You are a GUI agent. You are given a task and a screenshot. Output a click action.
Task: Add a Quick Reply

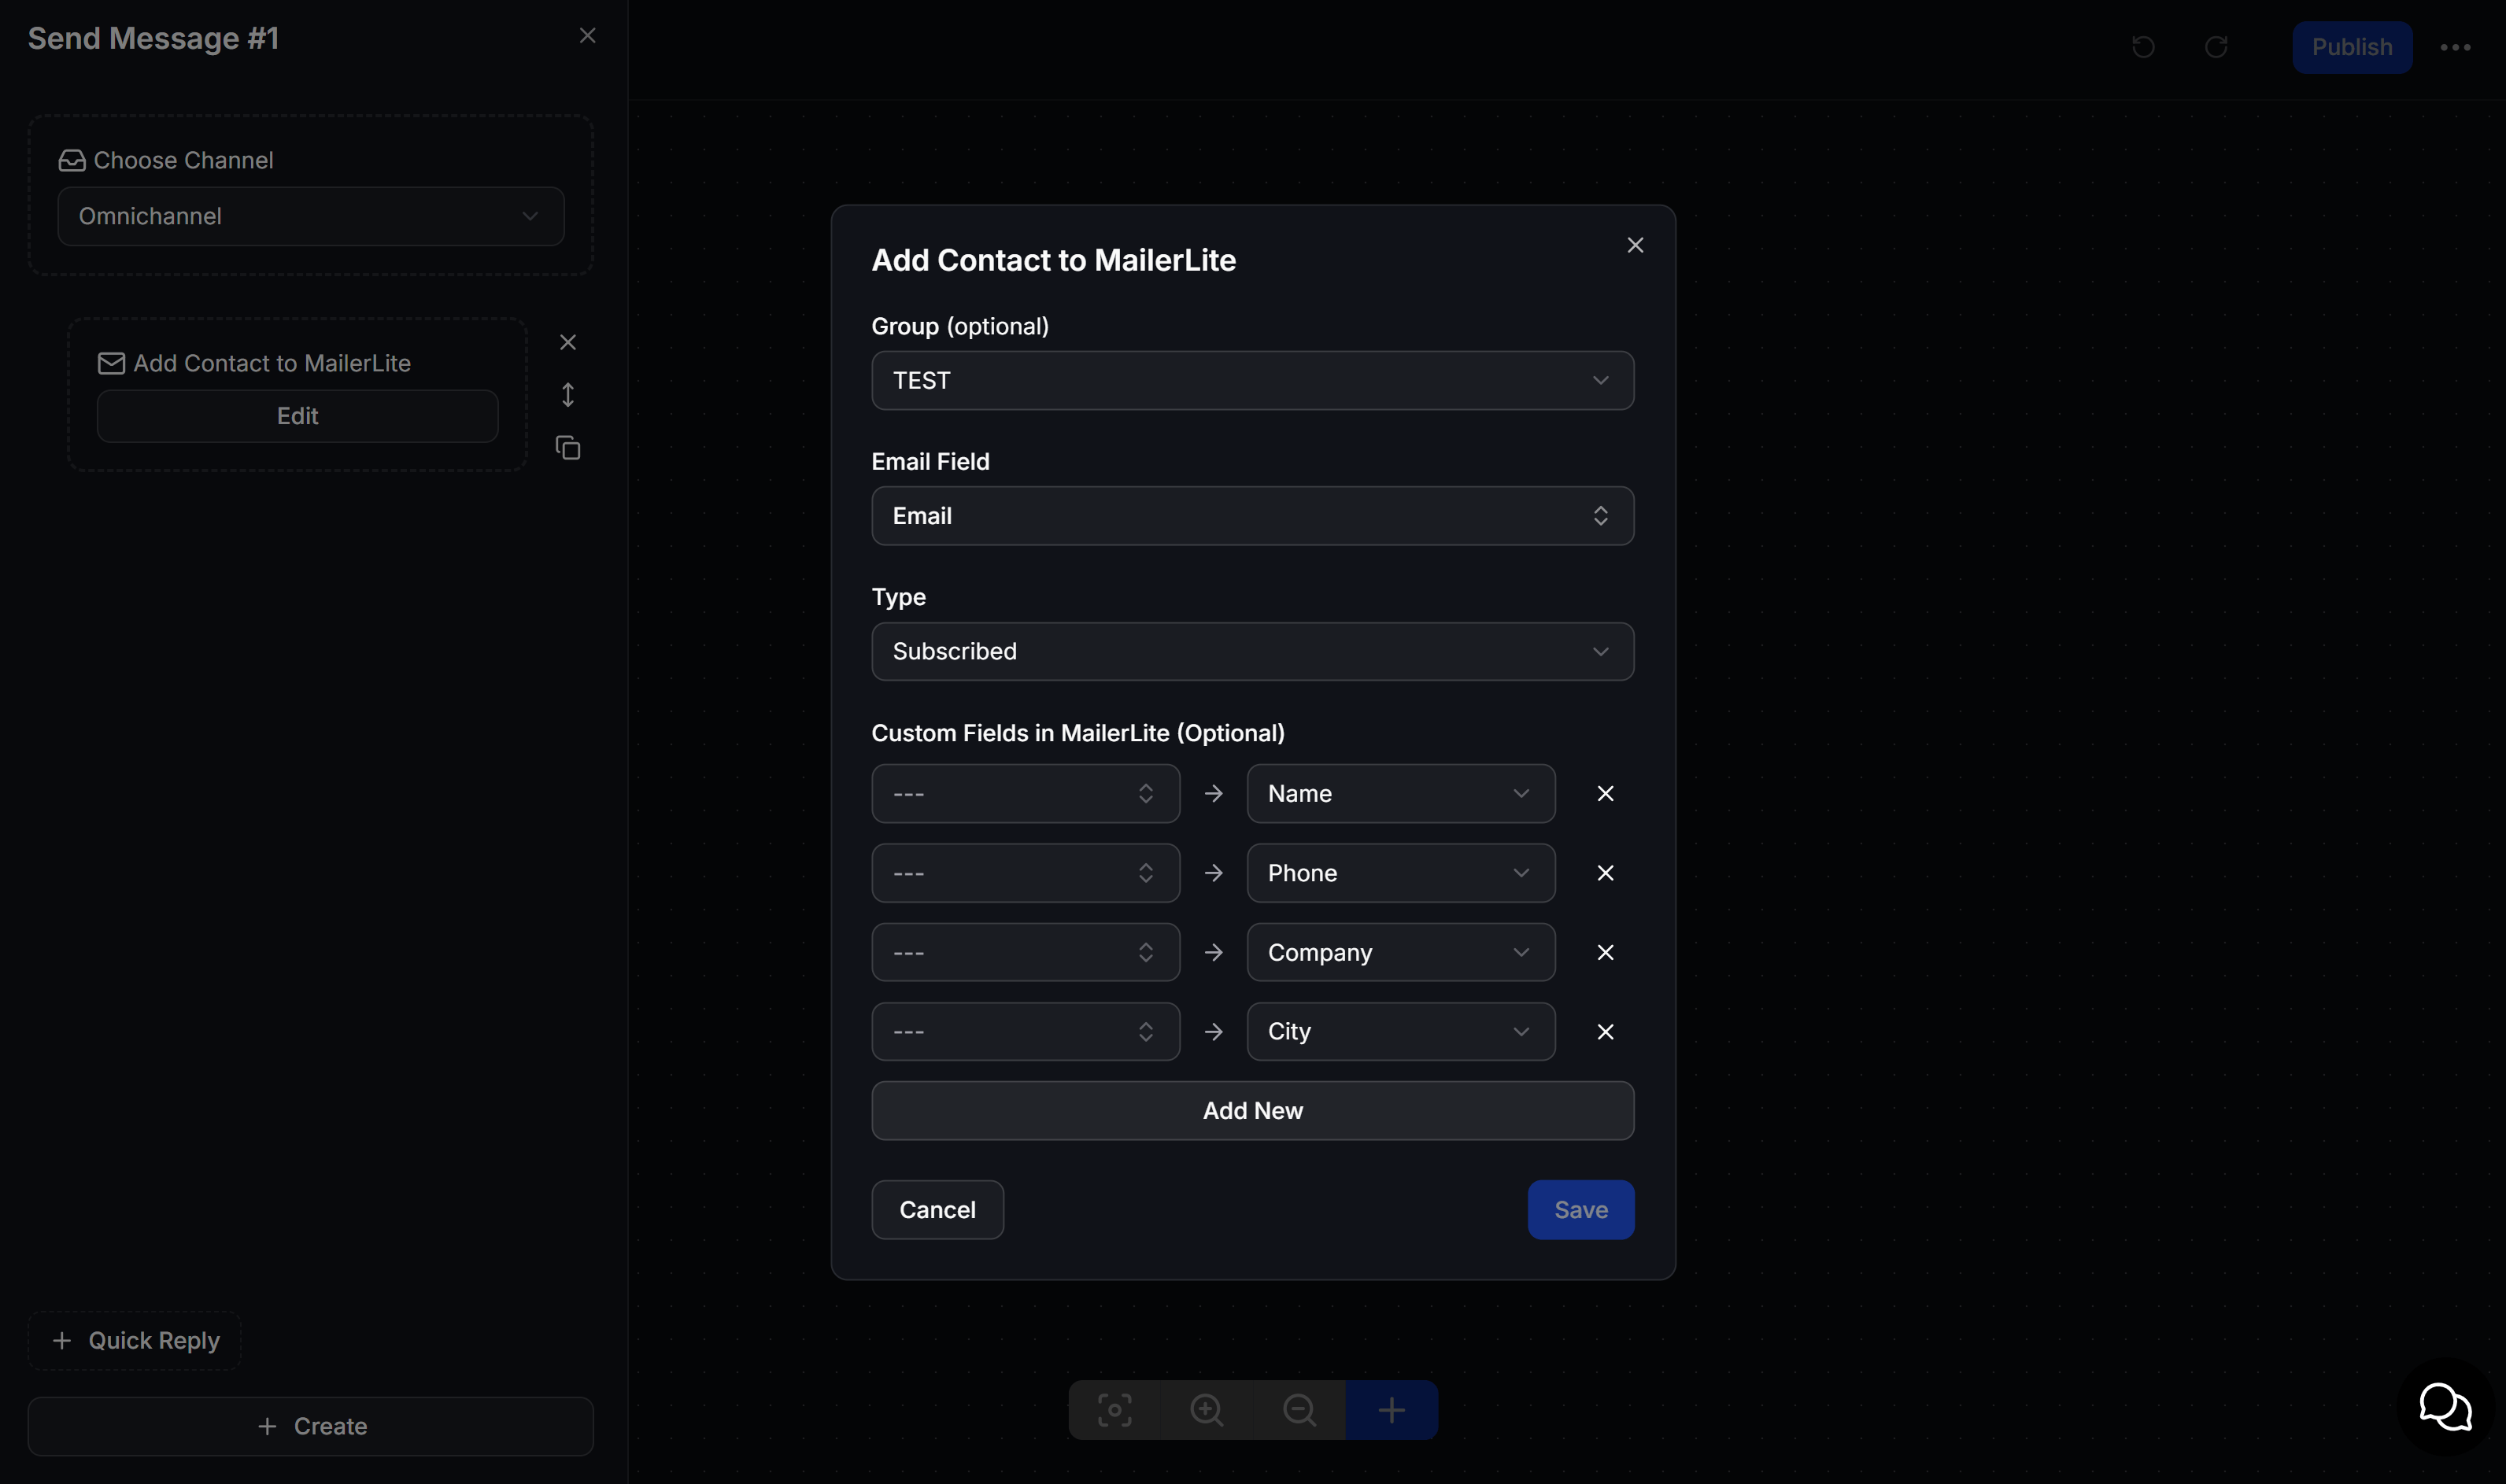[135, 1341]
